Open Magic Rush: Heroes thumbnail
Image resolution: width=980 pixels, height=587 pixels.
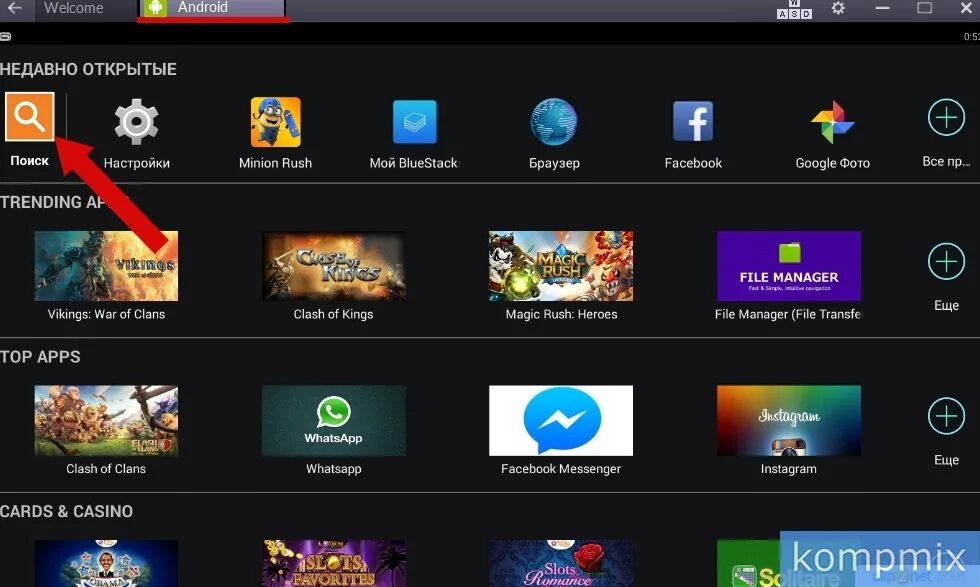(x=561, y=266)
